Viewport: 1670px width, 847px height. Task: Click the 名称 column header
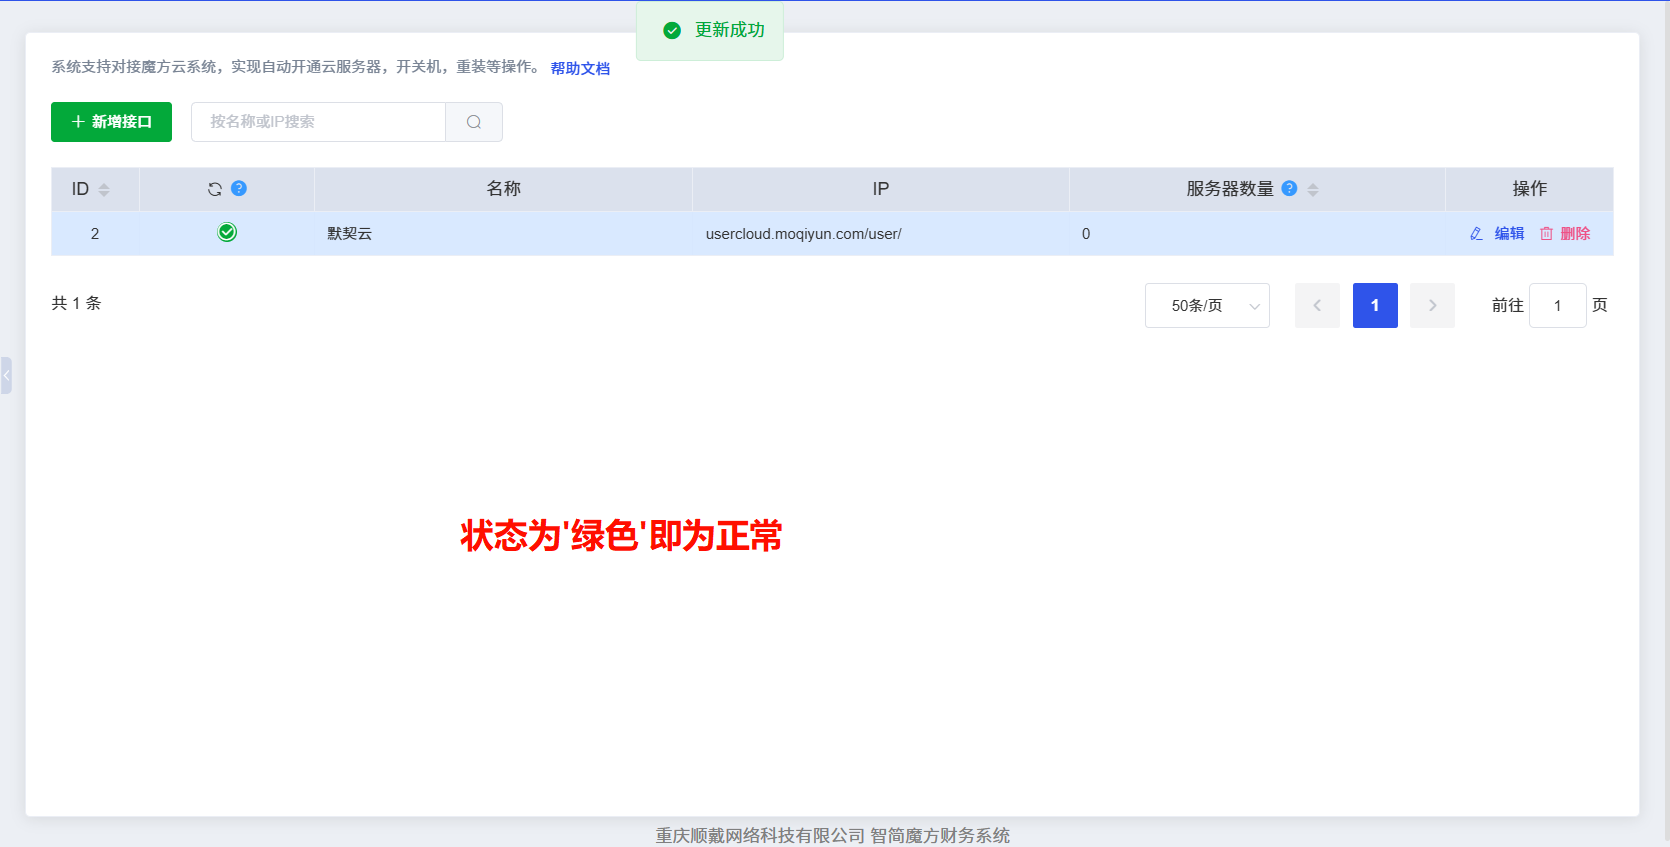pos(503,189)
